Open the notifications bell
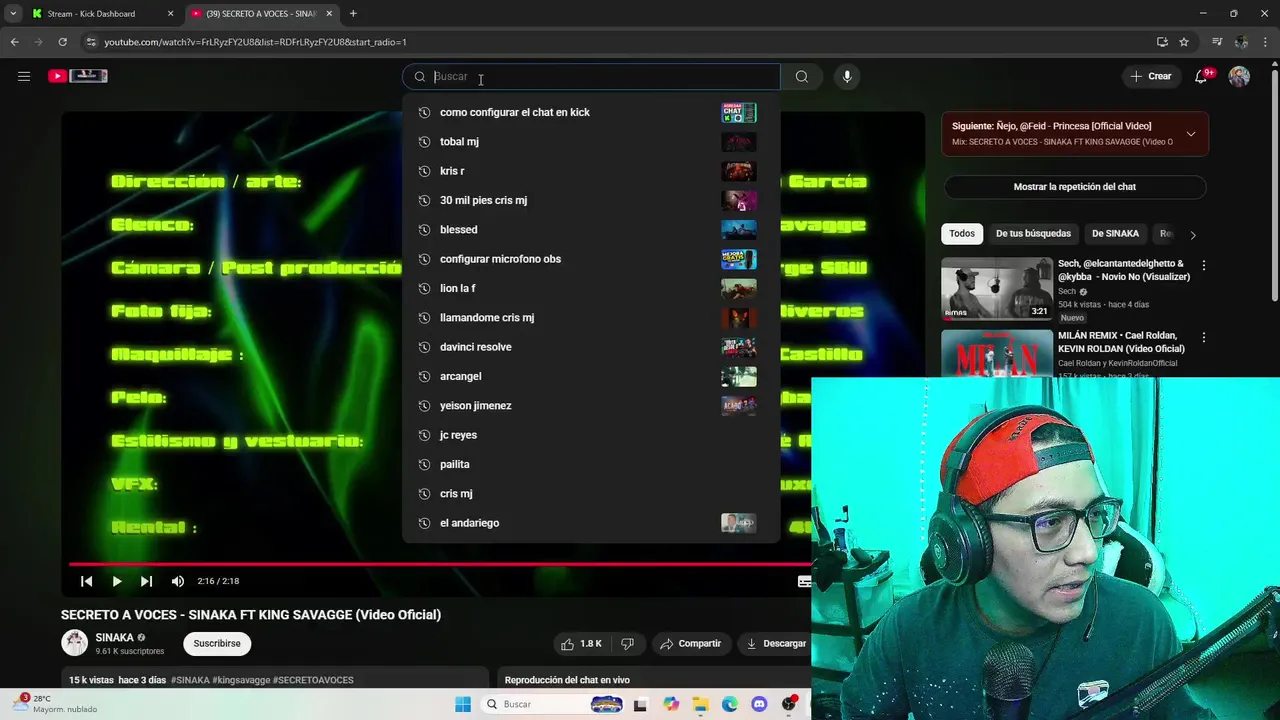Viewport: 1280px width, 720px height. 1202,76
